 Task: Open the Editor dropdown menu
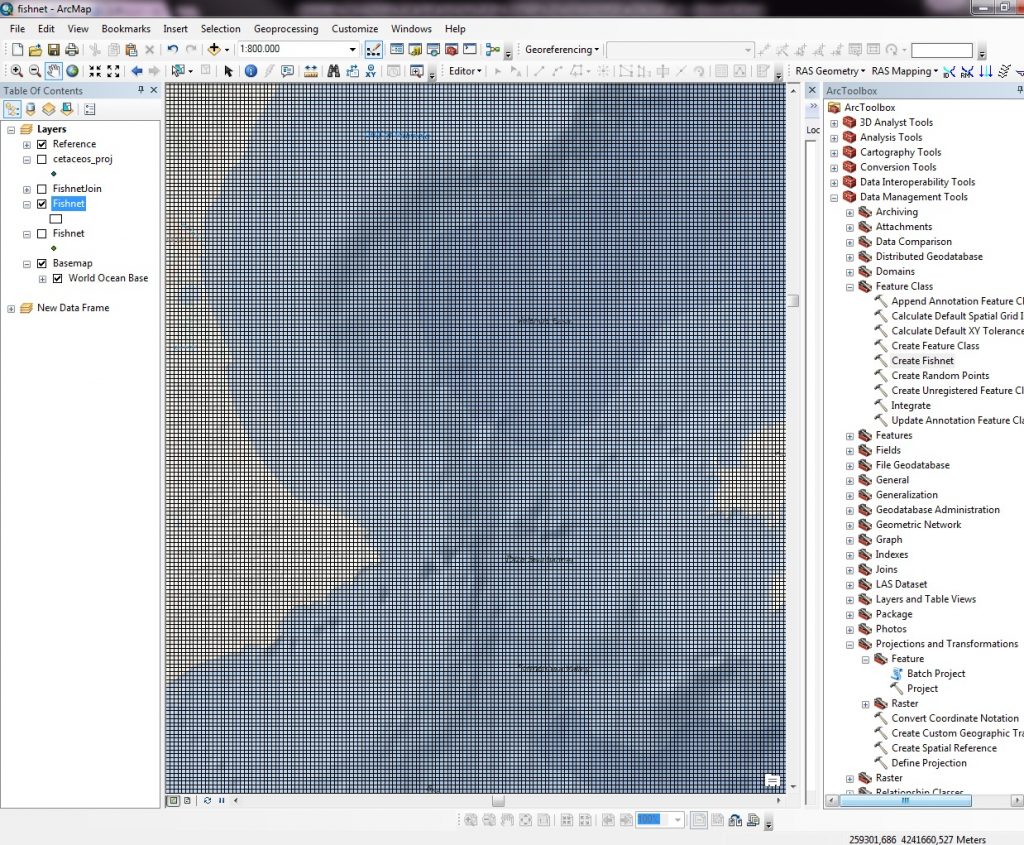point(465,71)
